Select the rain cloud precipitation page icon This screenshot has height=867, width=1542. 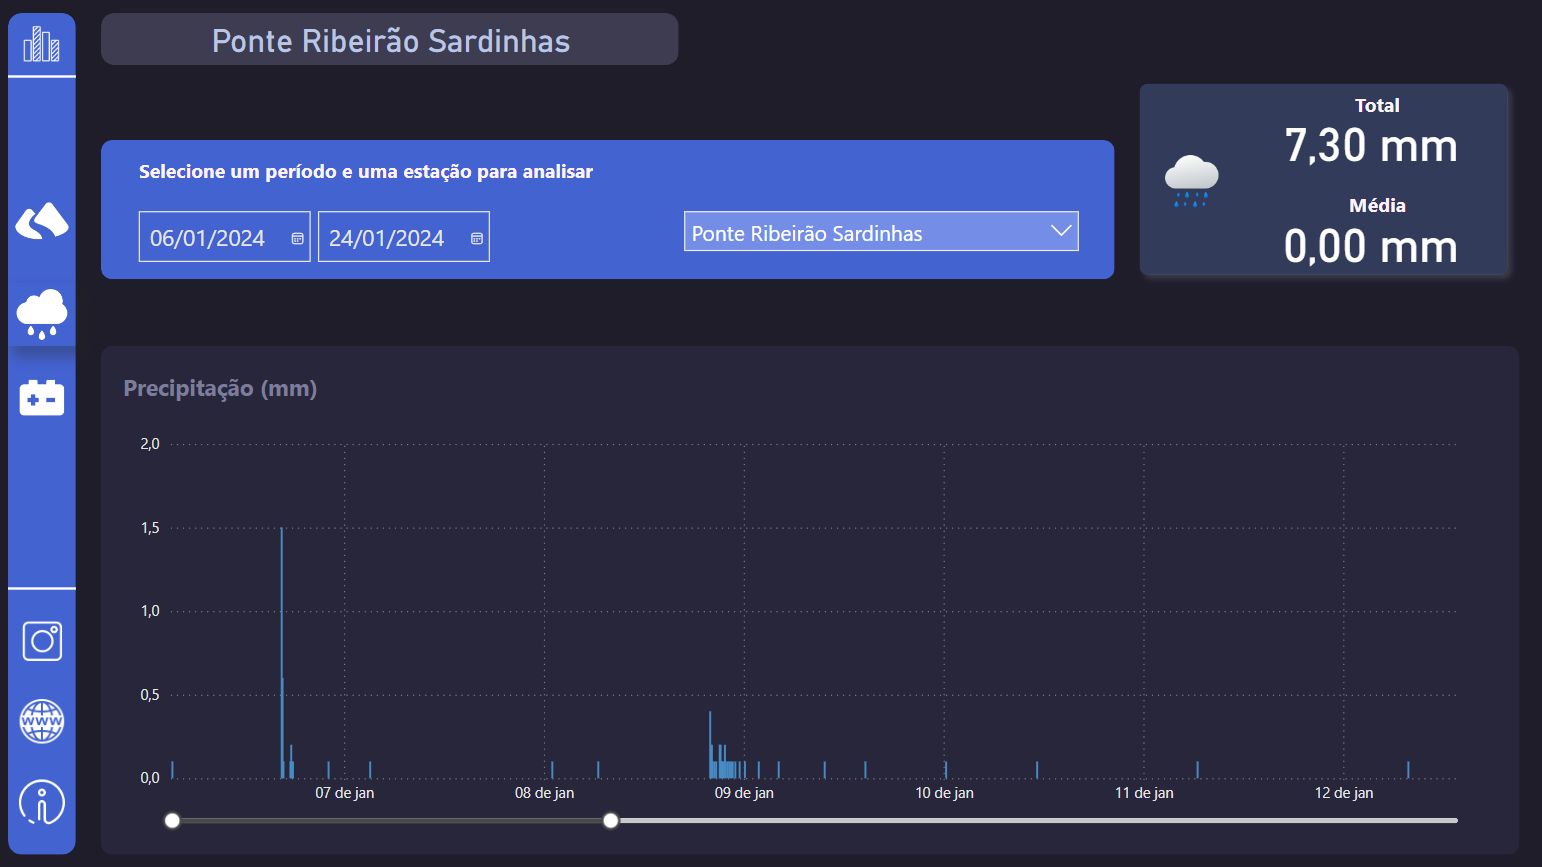(42, 314)
